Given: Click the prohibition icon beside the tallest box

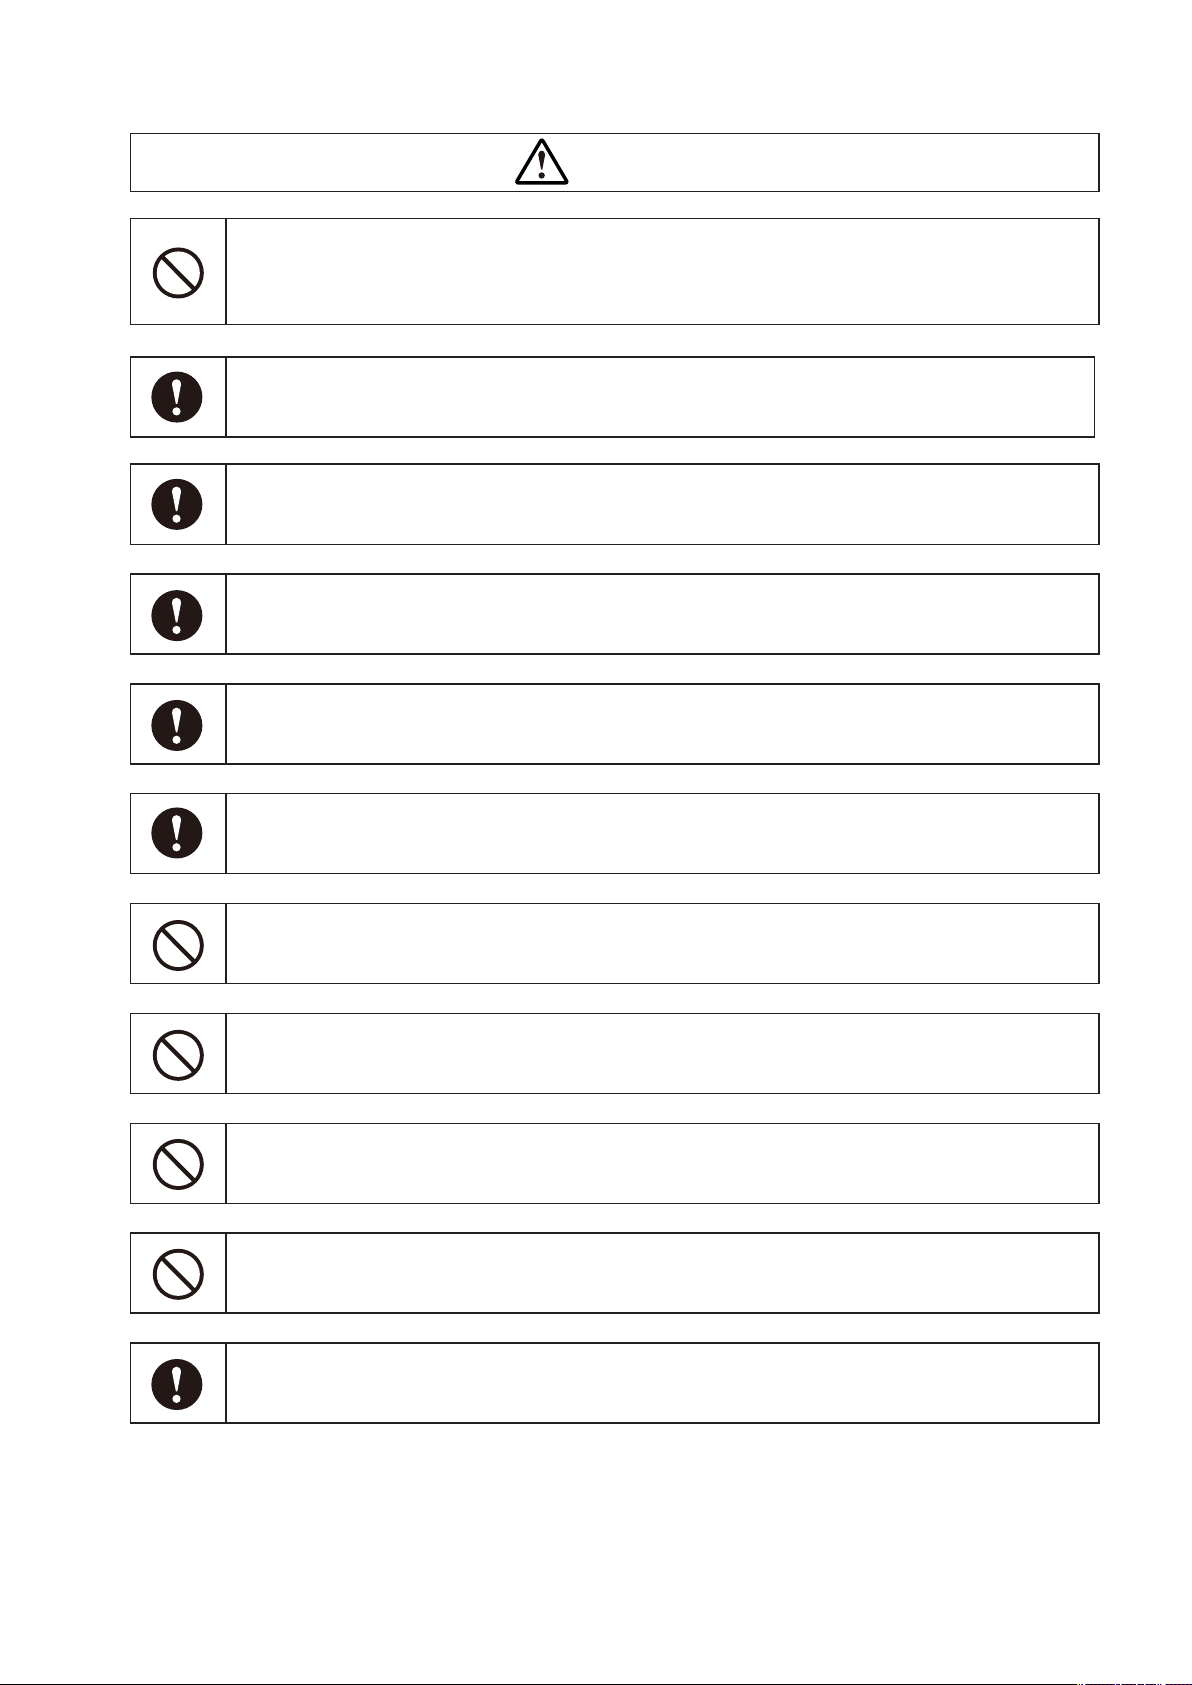Looking at the screenshot, I should [178, 272].
